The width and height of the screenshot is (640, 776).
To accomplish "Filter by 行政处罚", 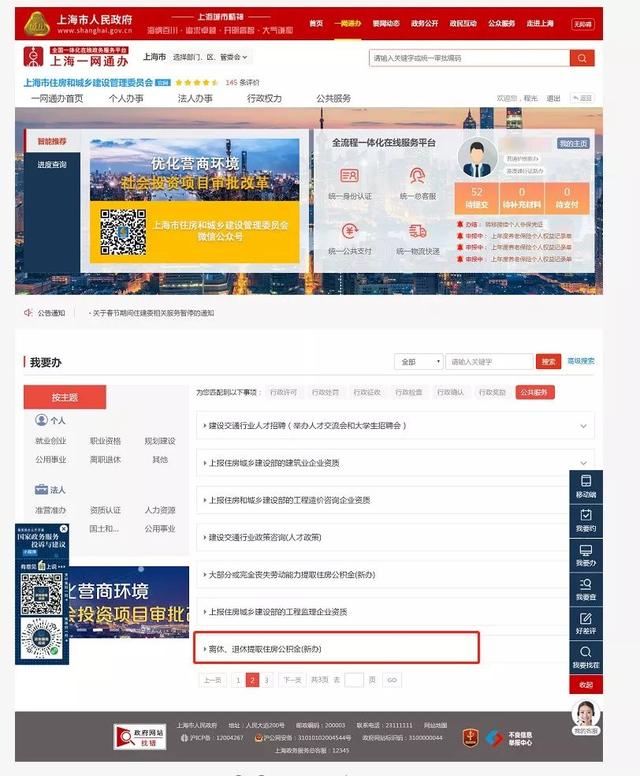I will [x=325, y=392].
